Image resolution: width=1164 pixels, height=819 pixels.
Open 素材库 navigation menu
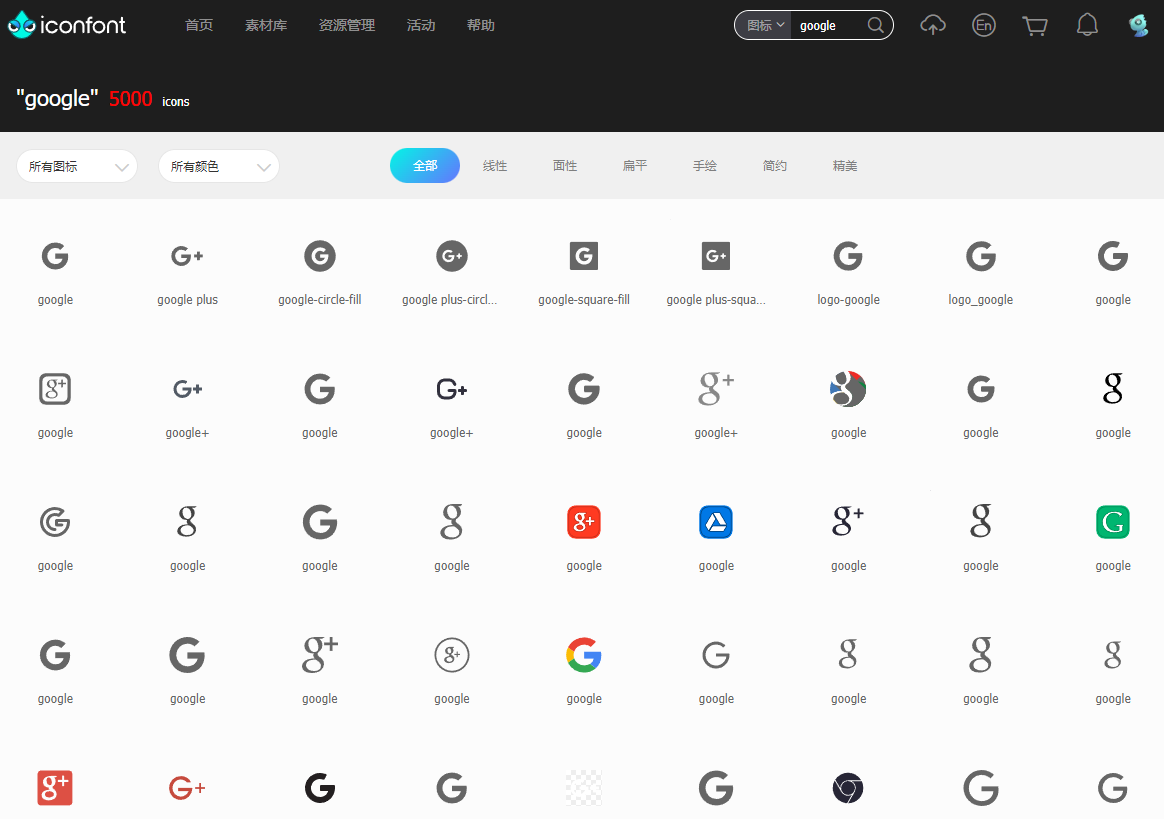pyautogui.click(x=266, y=25)
